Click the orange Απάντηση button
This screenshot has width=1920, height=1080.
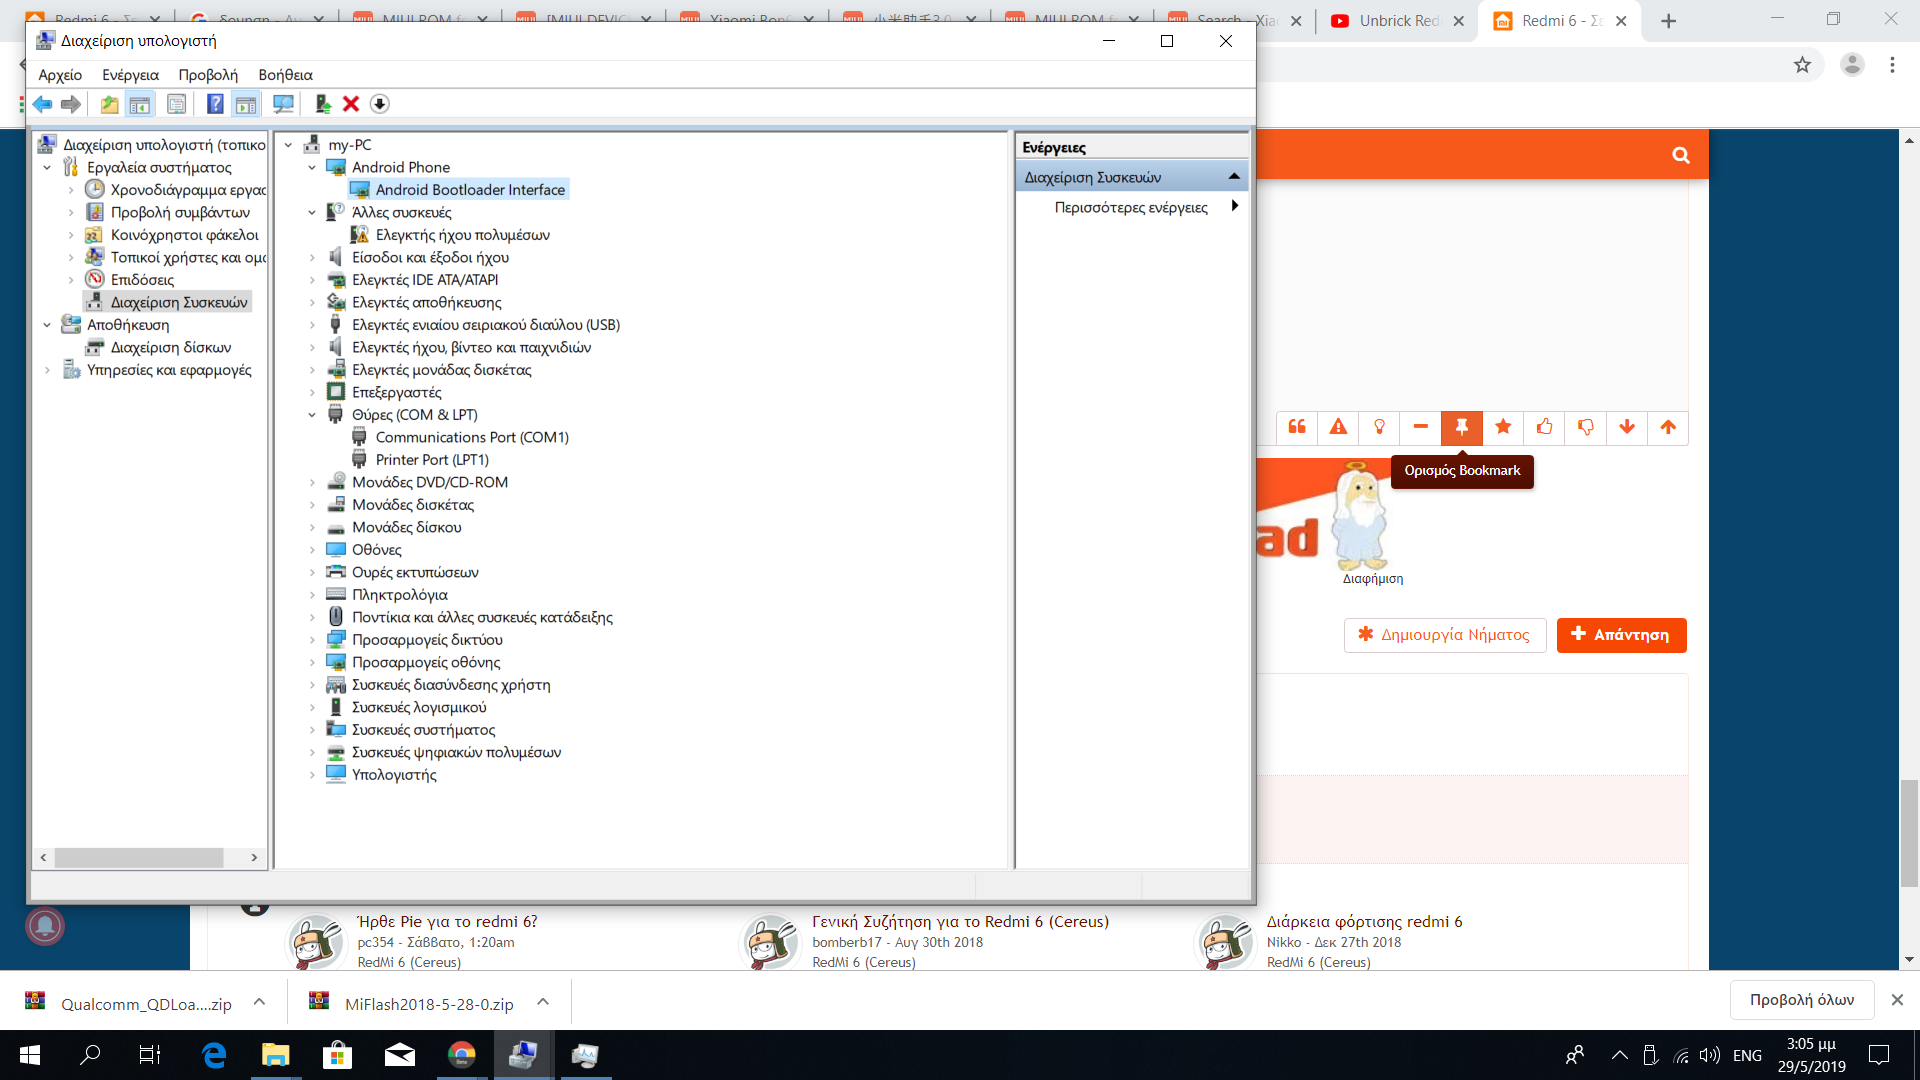point(1621,635)
